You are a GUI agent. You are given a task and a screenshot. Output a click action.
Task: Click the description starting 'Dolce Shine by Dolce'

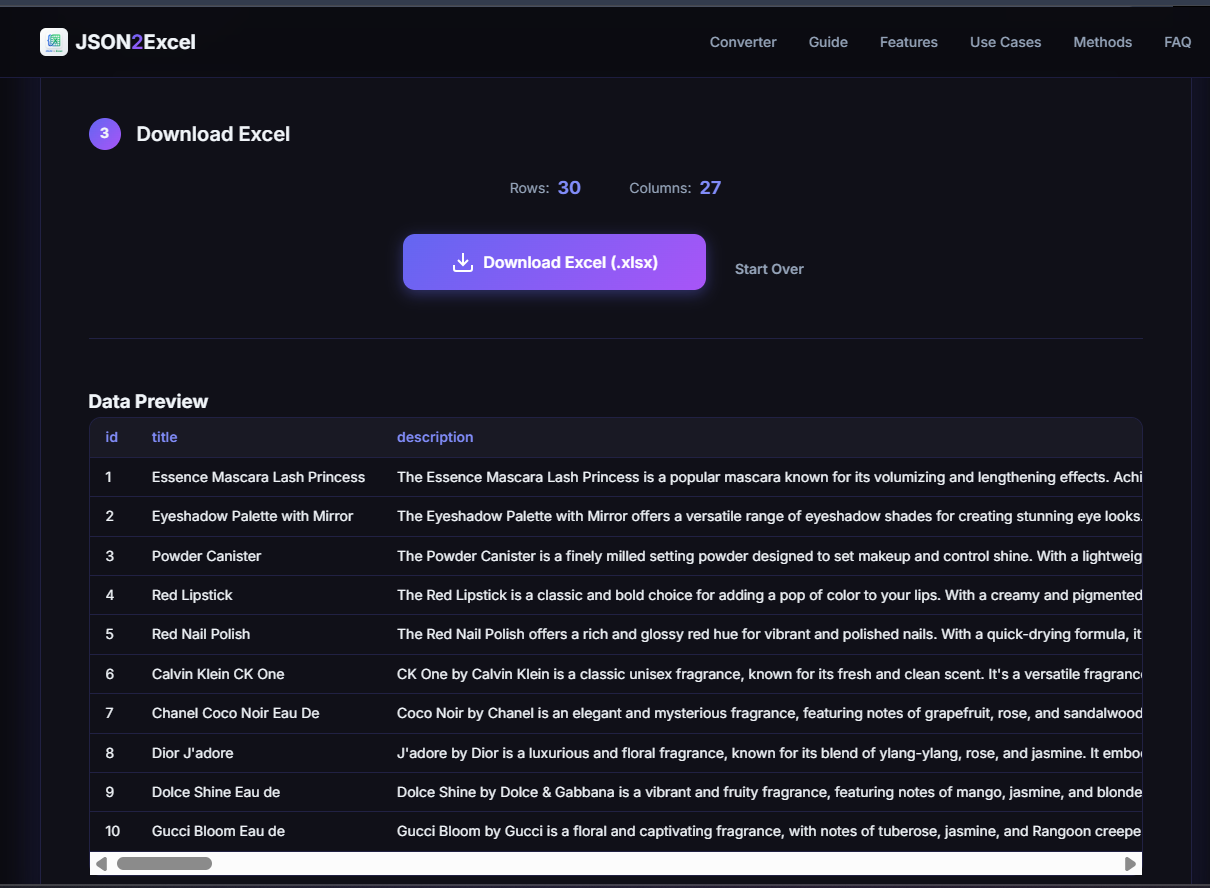(x=769, y=792)
